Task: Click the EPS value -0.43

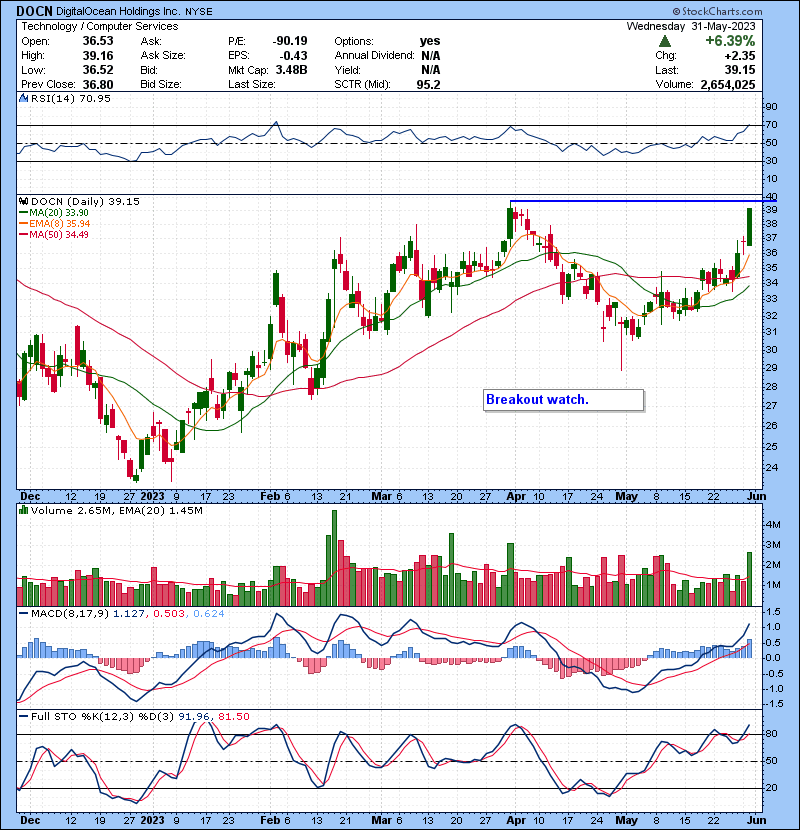Action: click(x=294, y=55)
